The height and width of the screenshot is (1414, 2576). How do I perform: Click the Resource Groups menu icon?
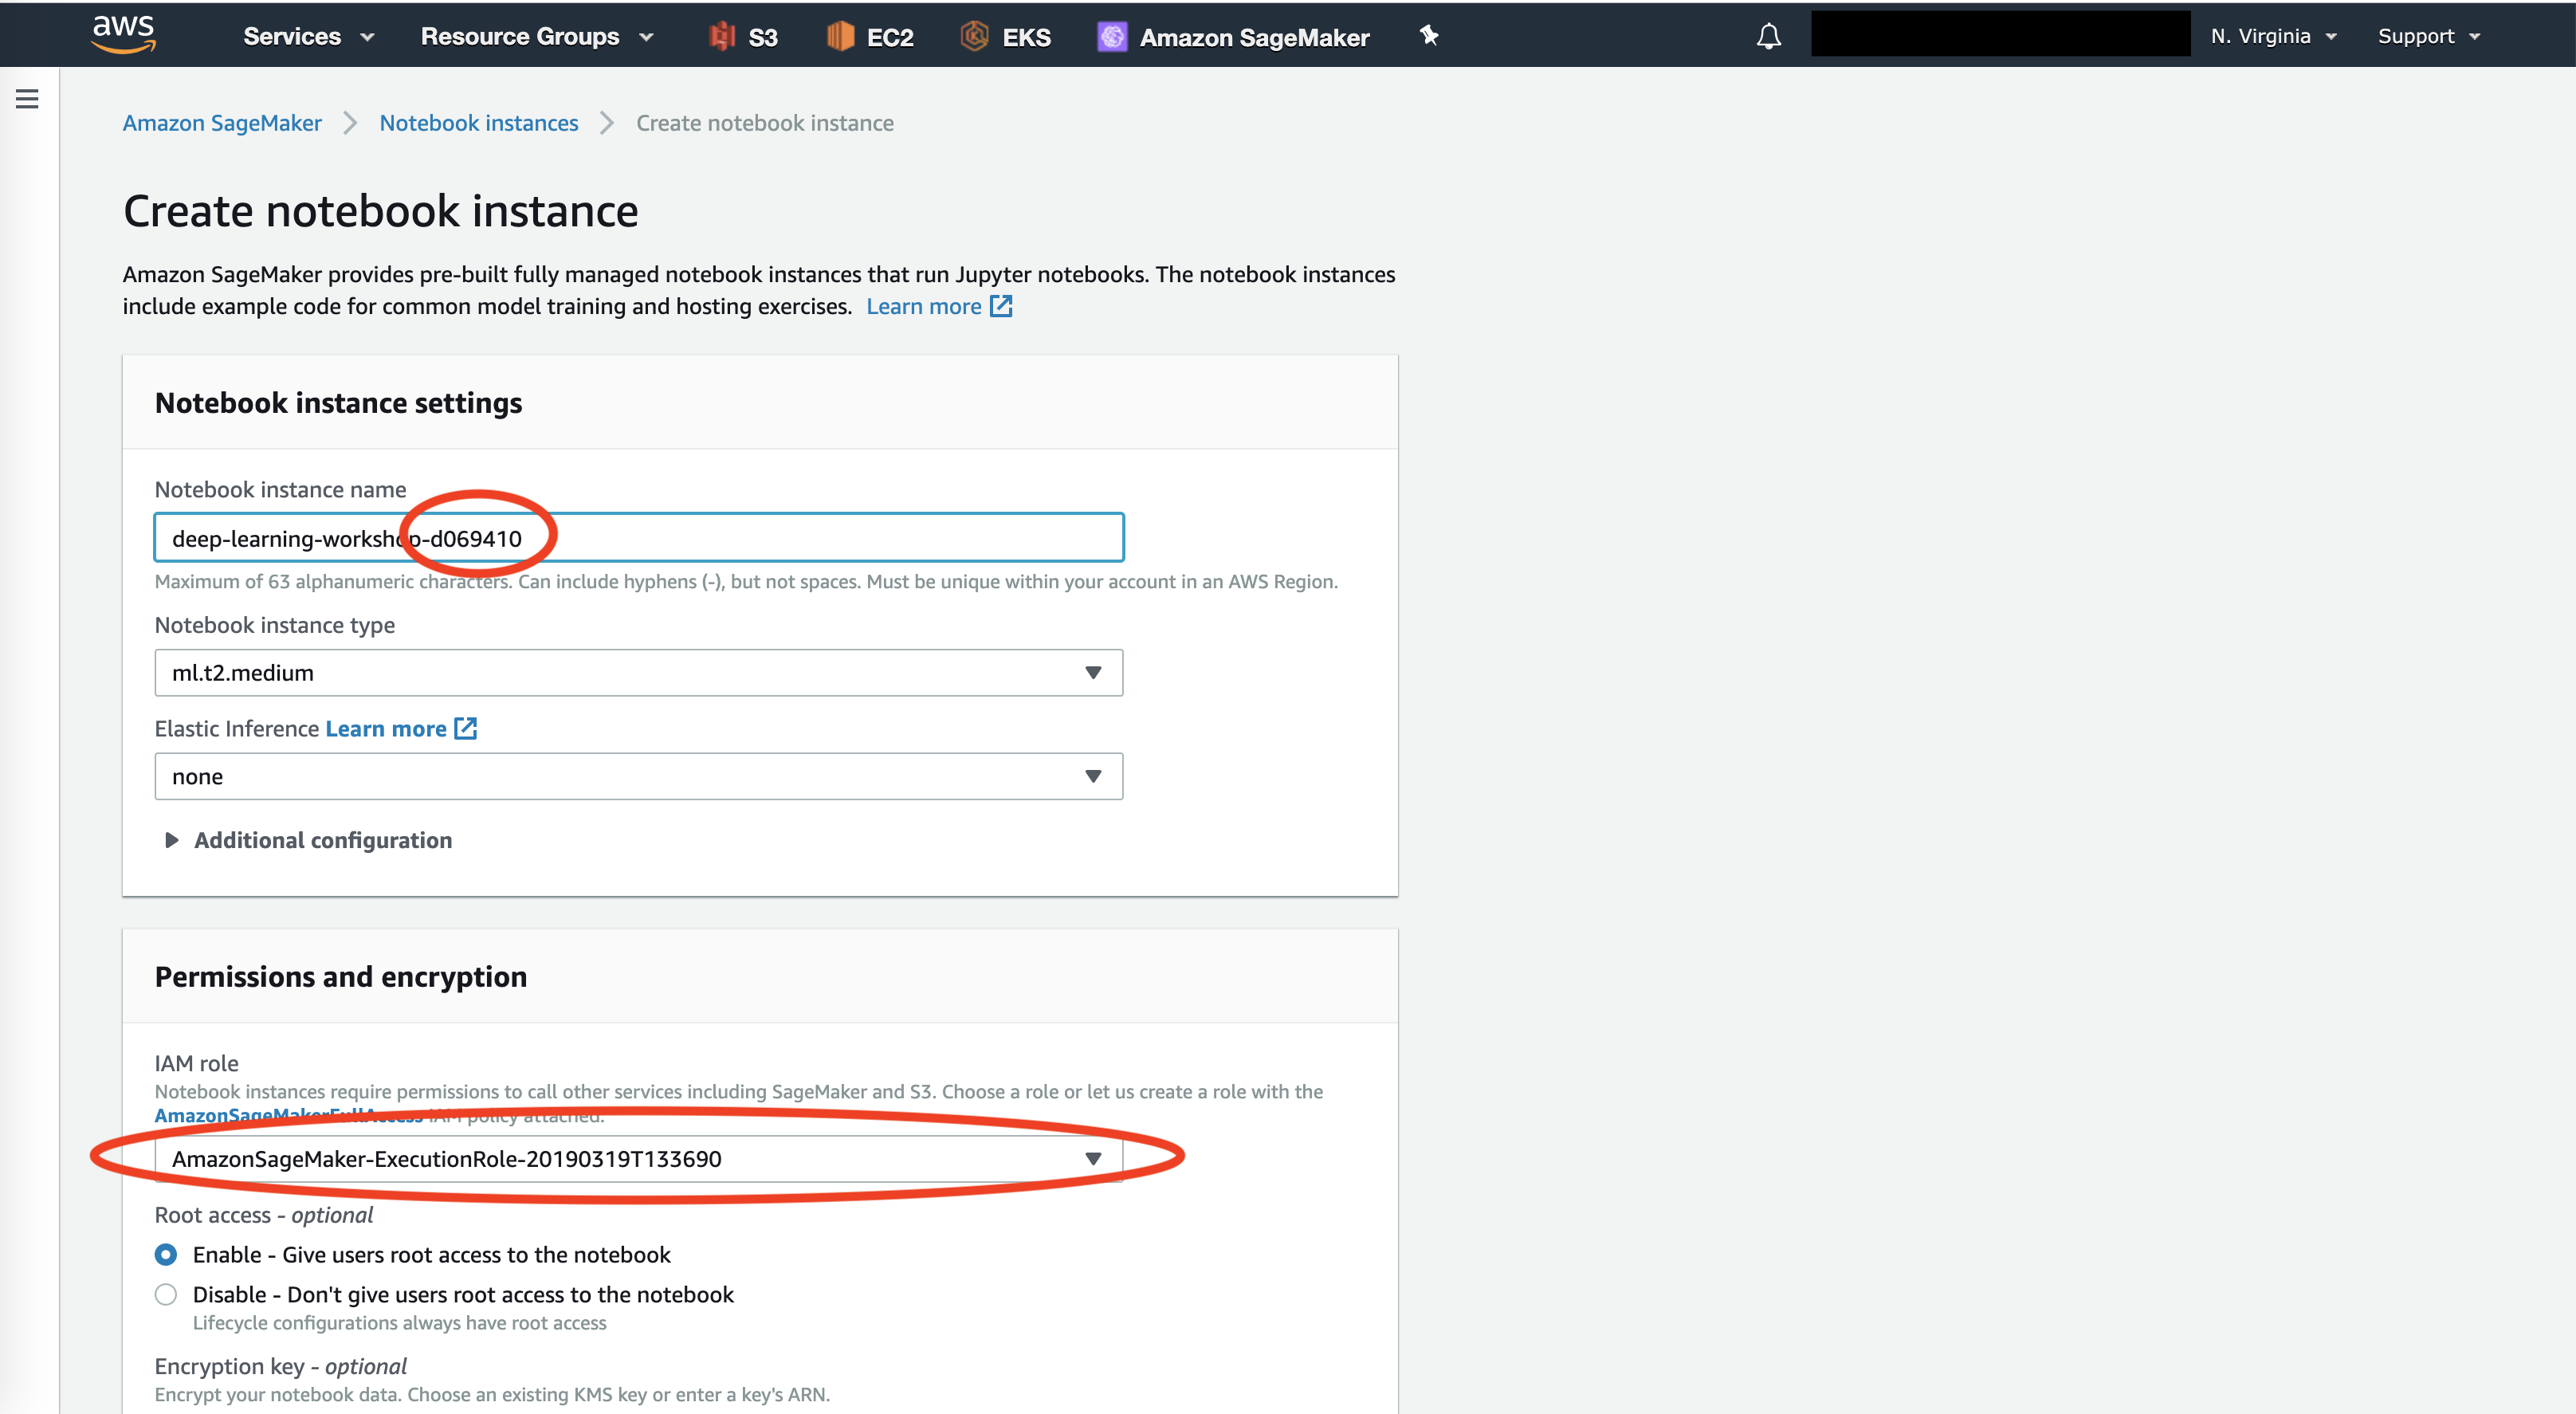[x=647, y=33]
